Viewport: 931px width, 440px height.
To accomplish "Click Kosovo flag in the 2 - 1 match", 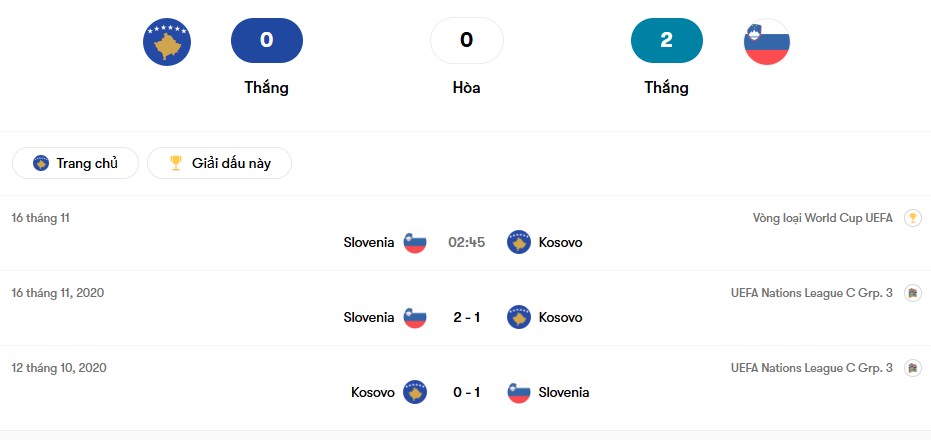I will [518, 317].
